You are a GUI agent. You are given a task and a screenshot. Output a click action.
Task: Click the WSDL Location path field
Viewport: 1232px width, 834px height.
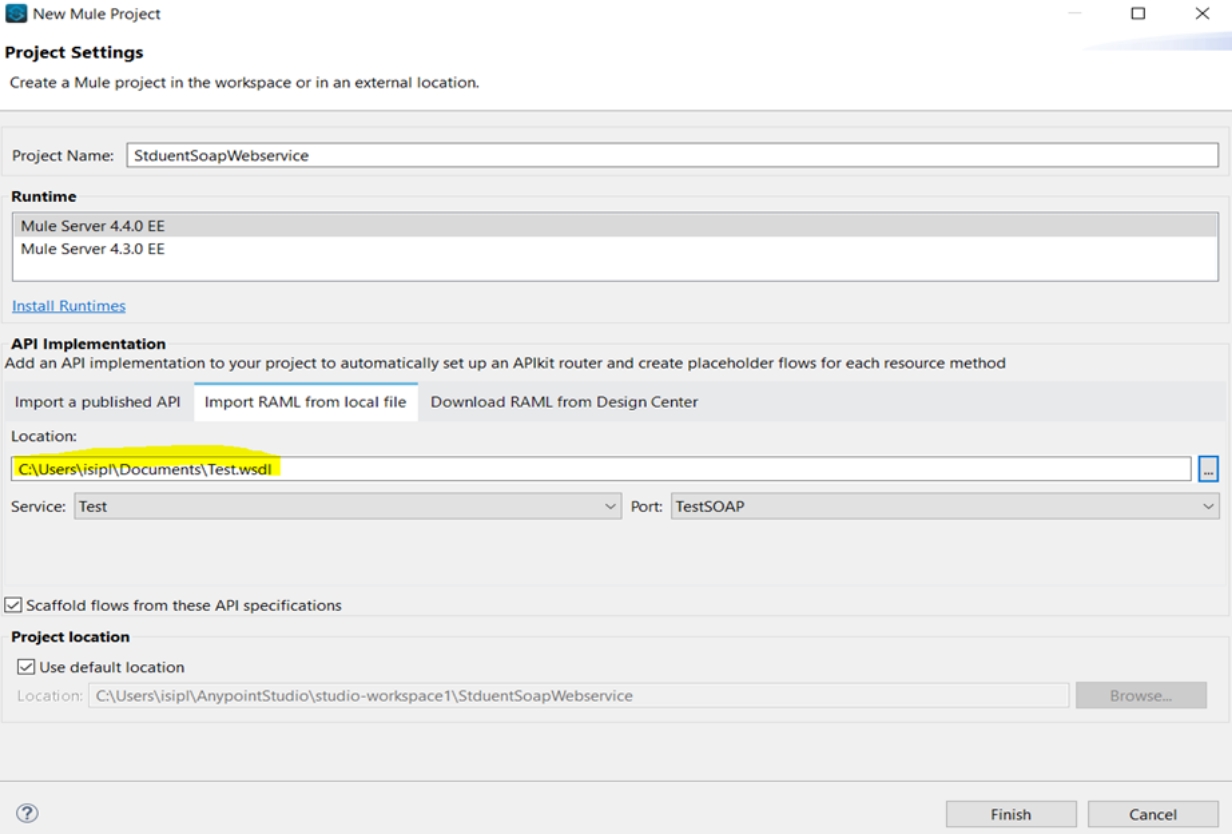601,468
